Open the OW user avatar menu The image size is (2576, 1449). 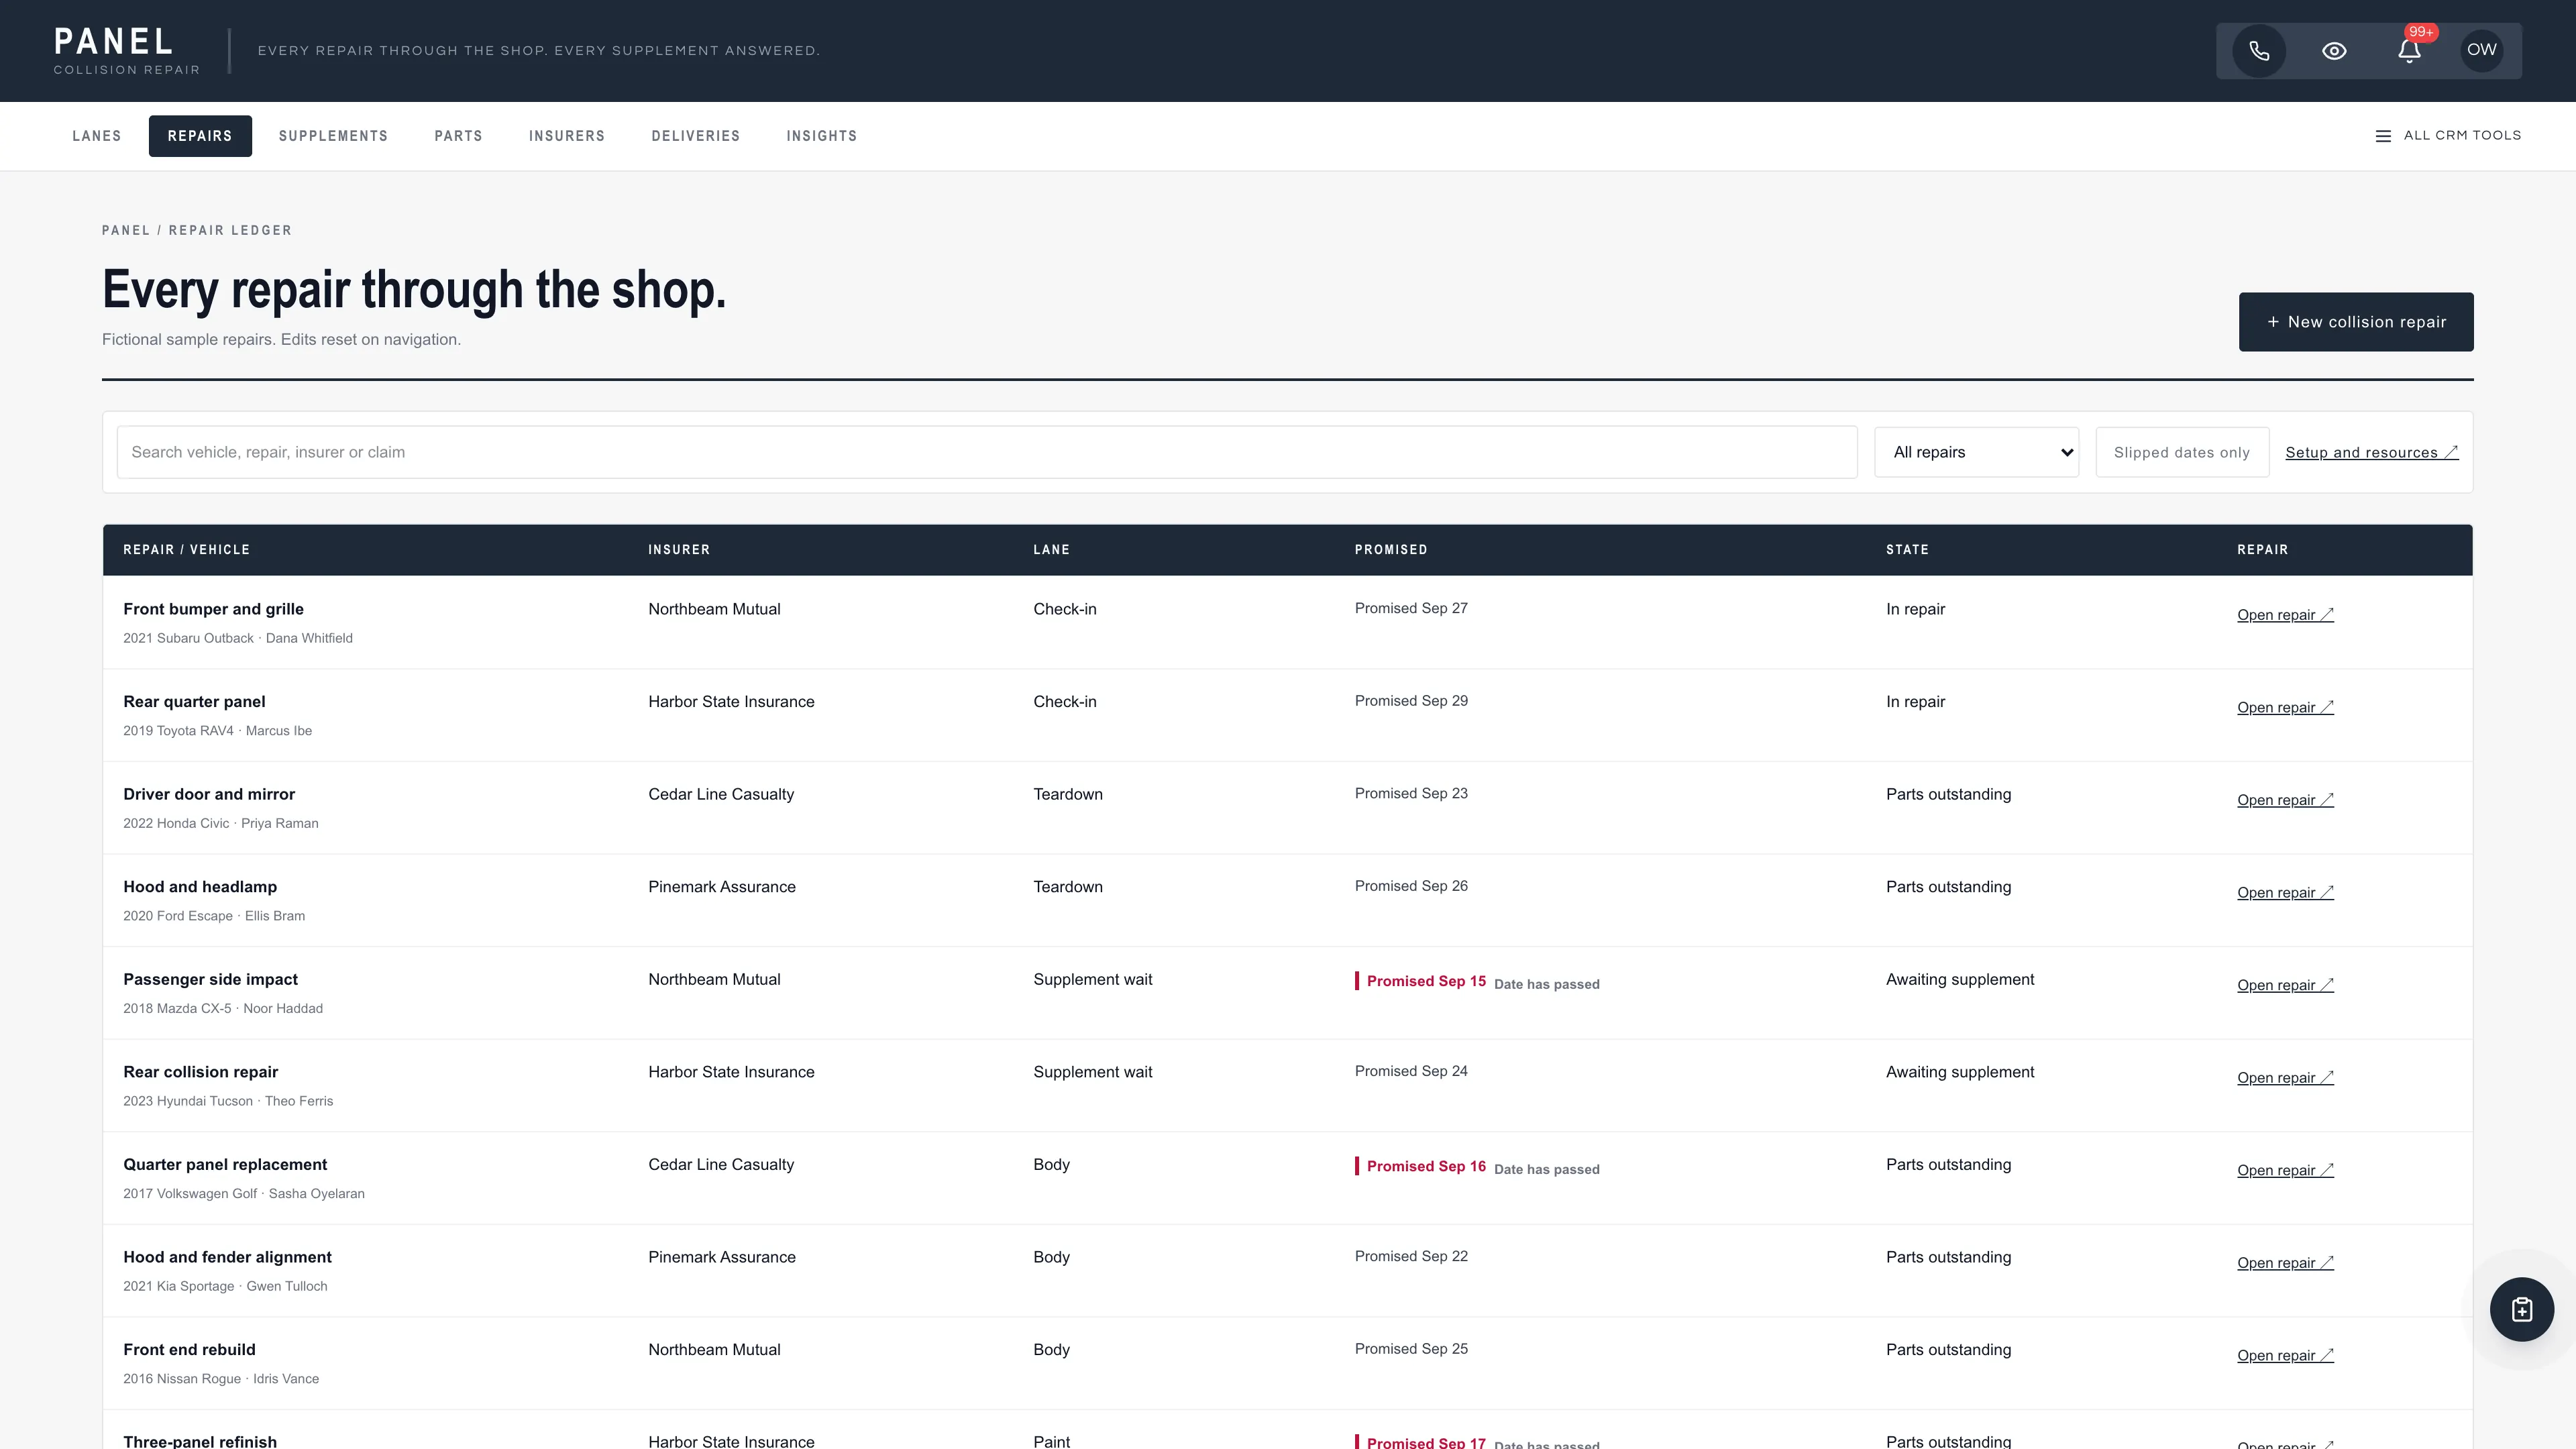pyautogui.click(x=2481, y=51)
